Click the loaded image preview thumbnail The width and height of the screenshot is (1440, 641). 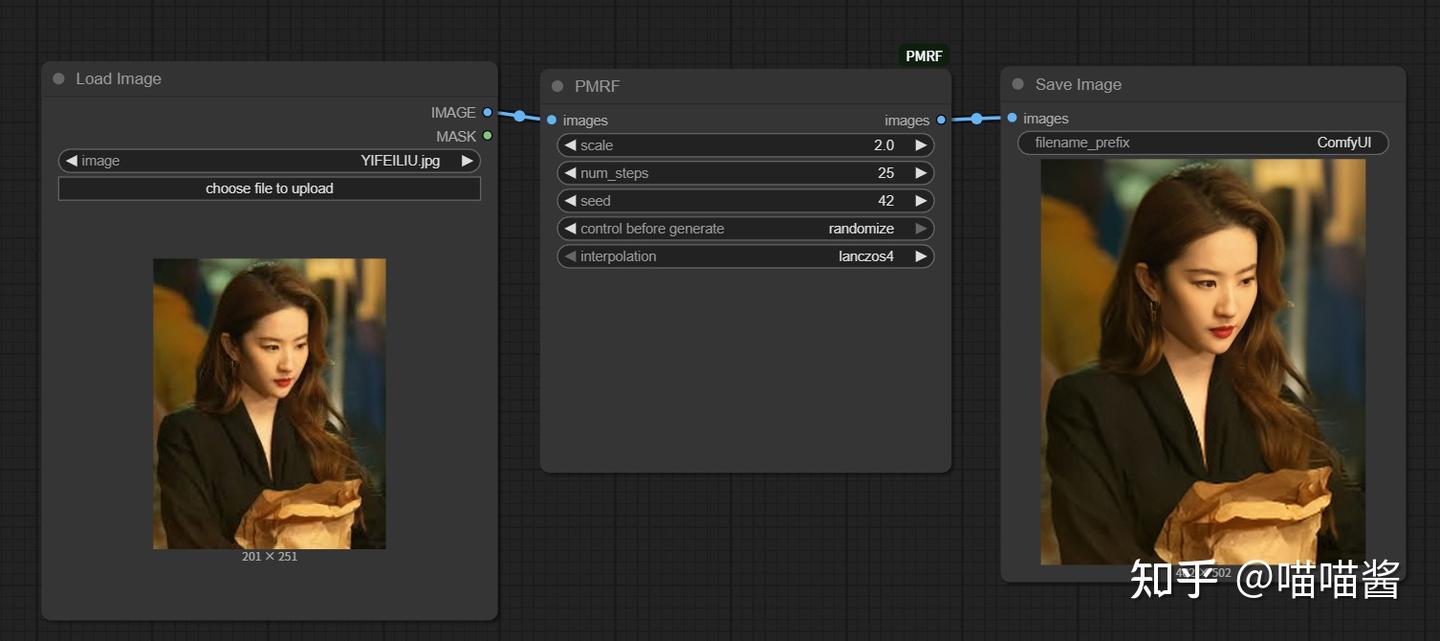(269, 403)
